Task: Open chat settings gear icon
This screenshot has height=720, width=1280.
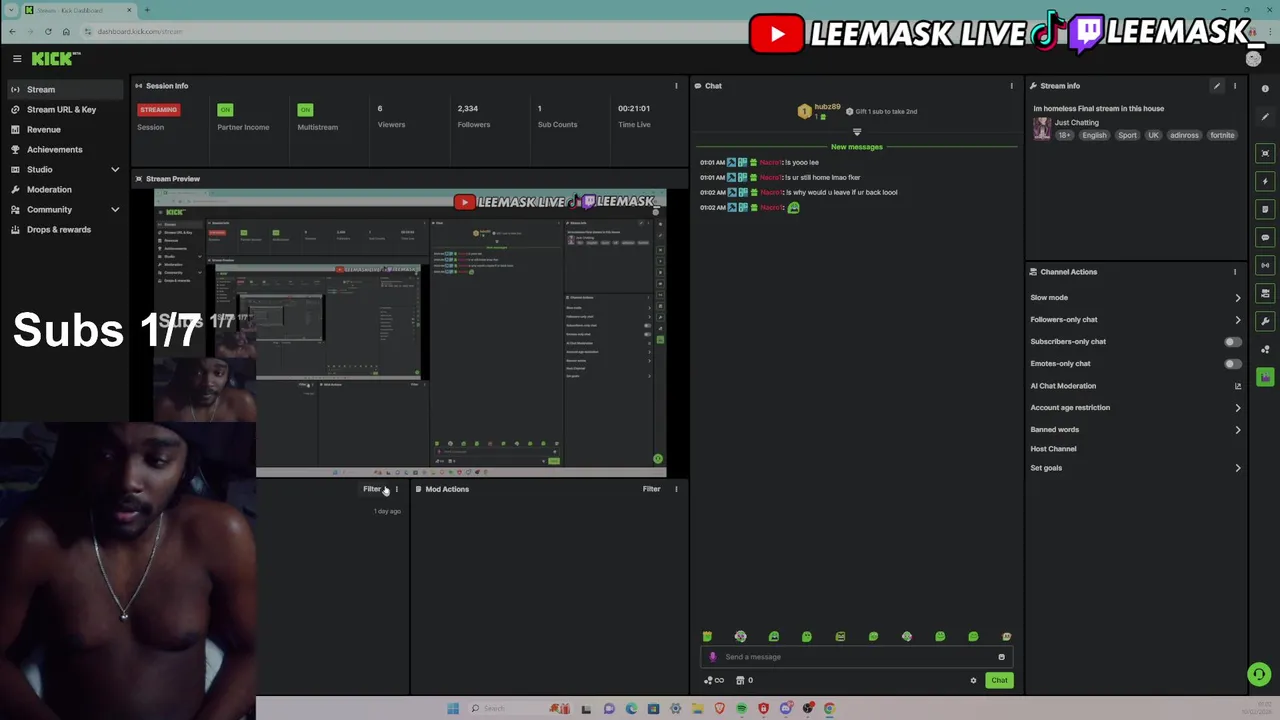Action: [x=973, y=680]
